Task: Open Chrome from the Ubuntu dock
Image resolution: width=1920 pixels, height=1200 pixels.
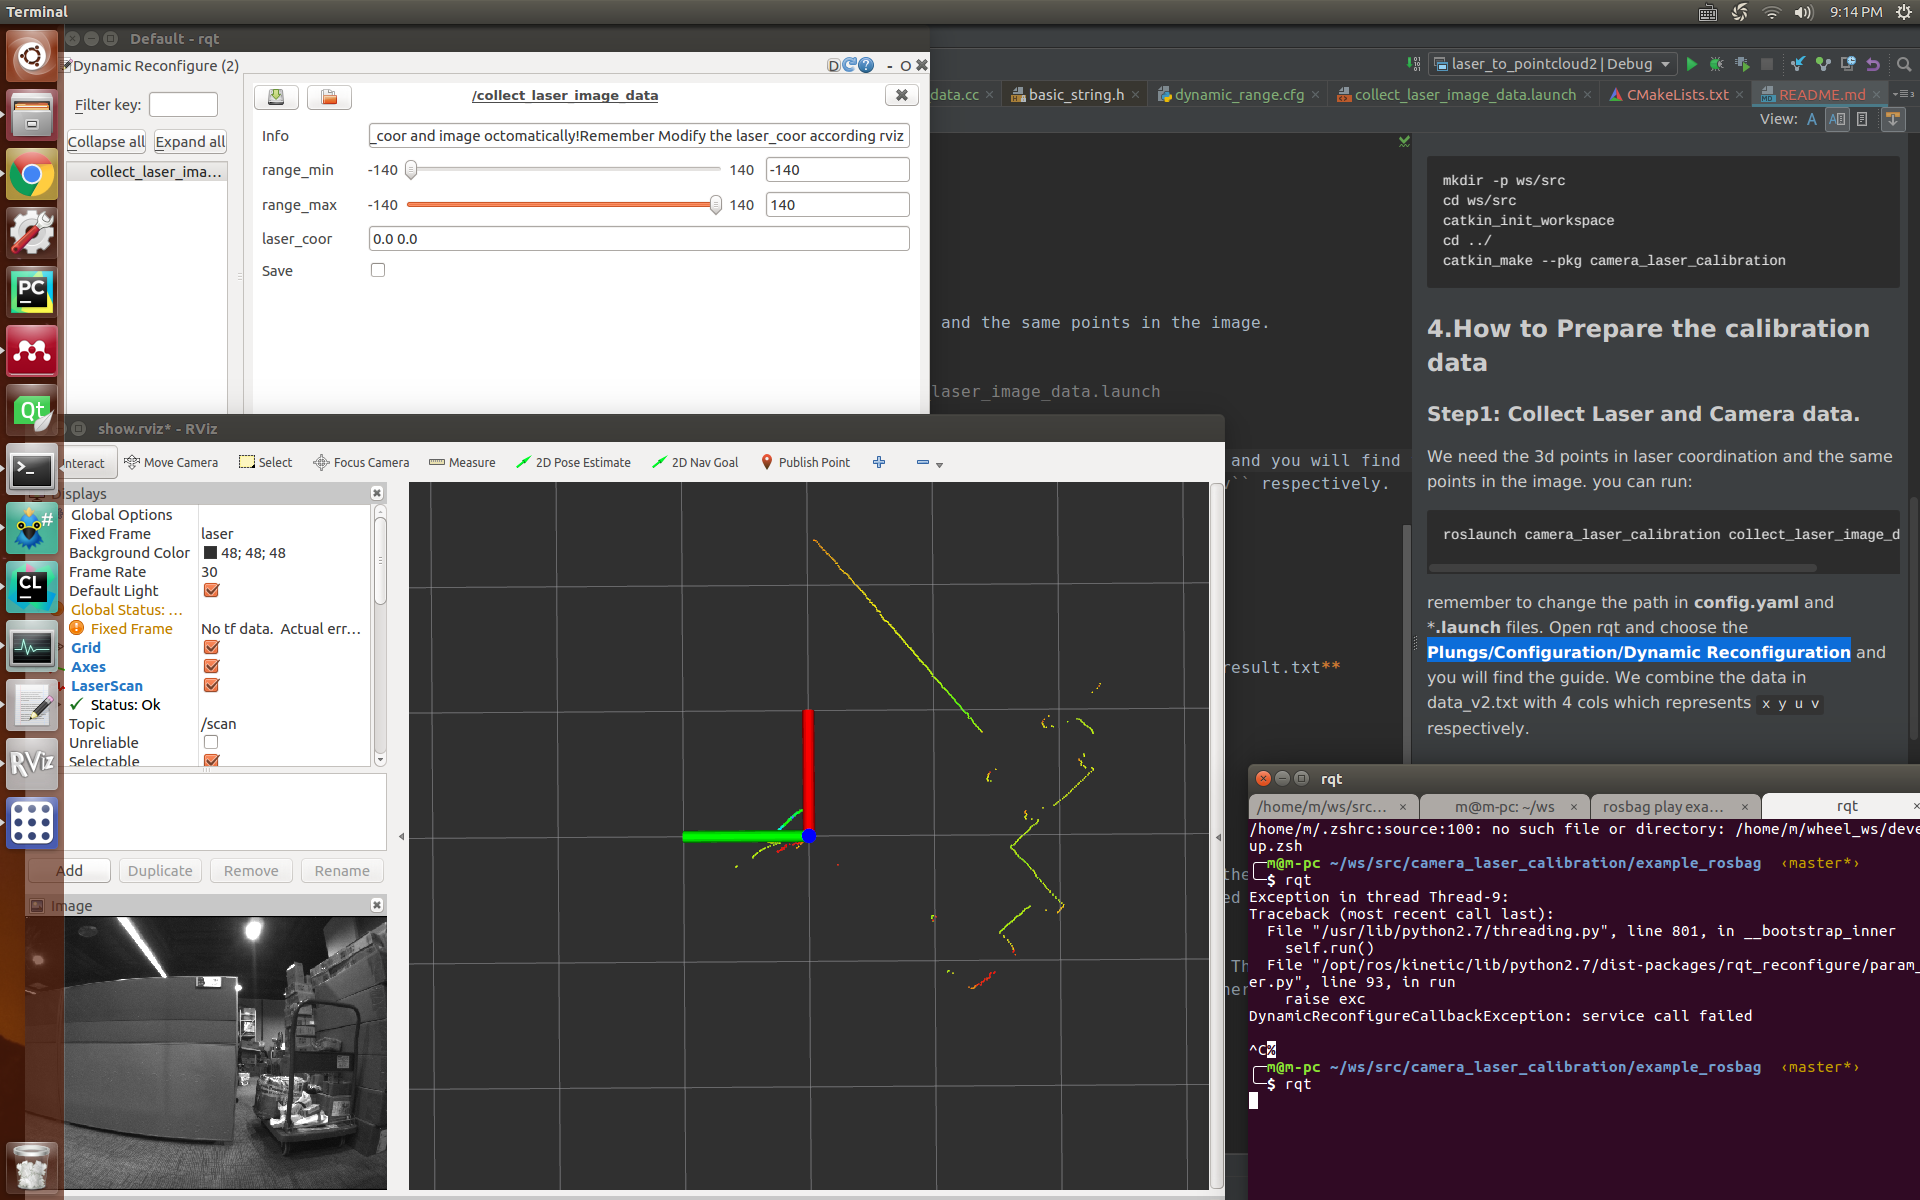Action: (32, 175)
